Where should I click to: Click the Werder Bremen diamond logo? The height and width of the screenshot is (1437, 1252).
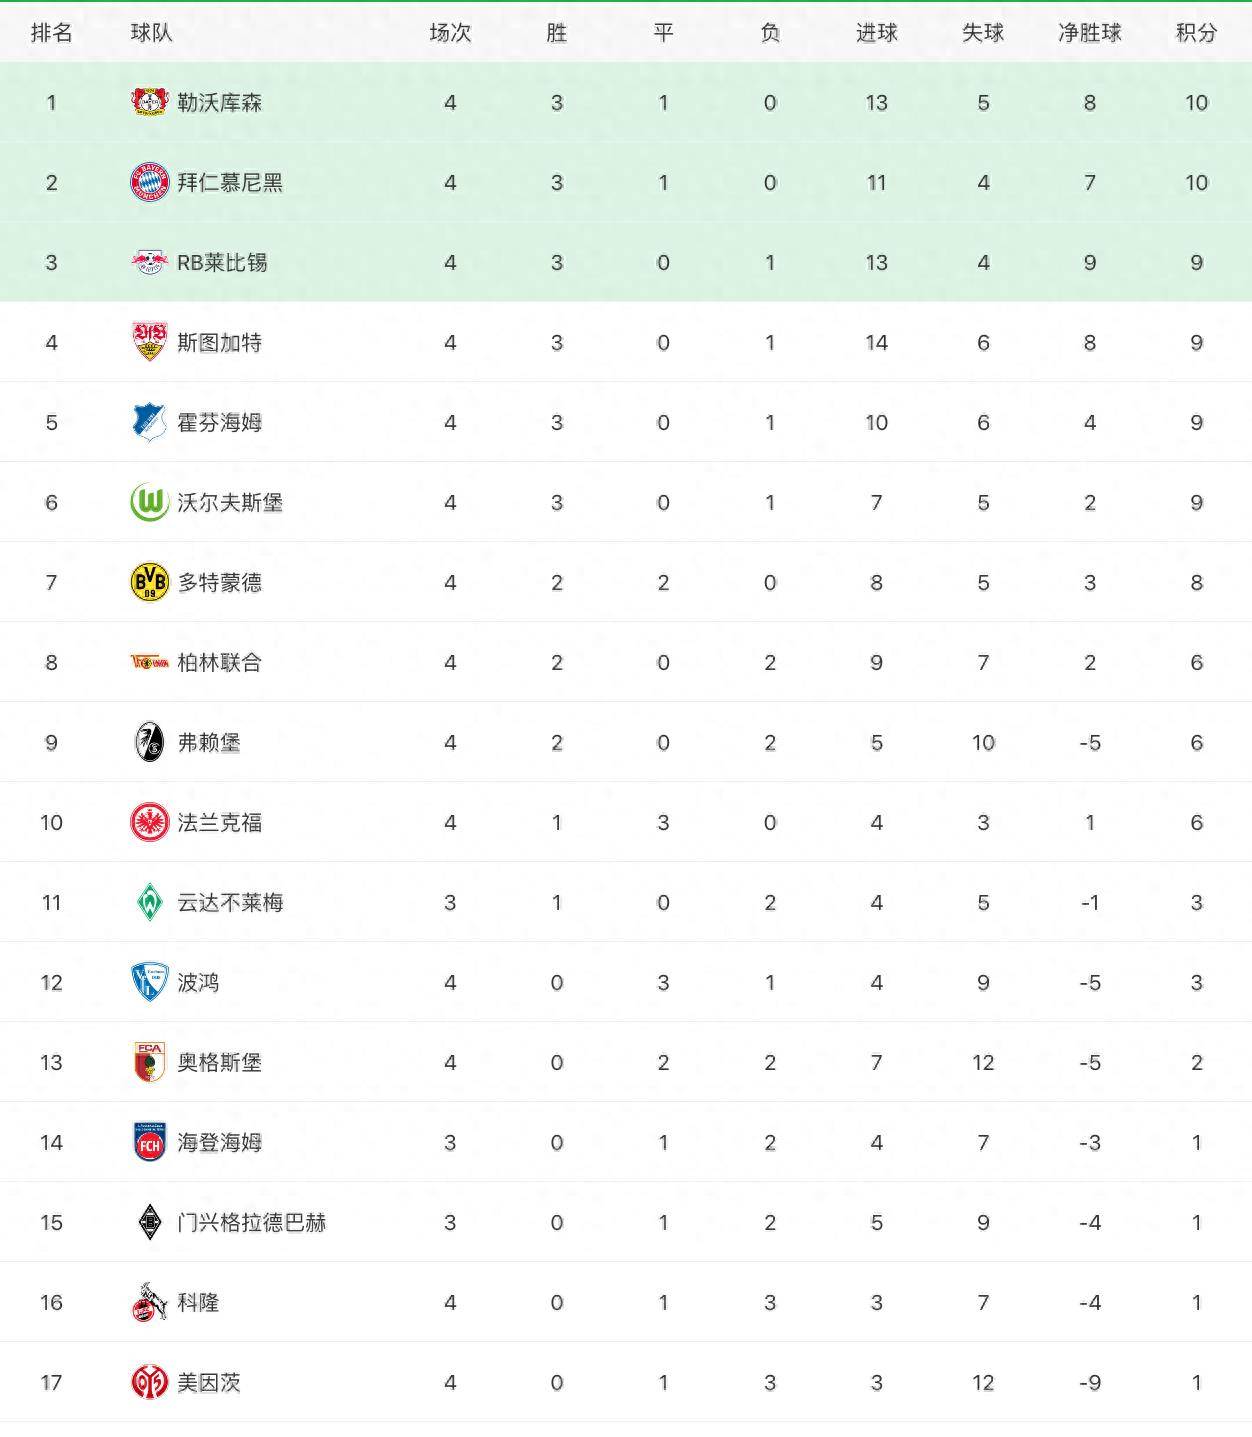(x=150, y=902)
